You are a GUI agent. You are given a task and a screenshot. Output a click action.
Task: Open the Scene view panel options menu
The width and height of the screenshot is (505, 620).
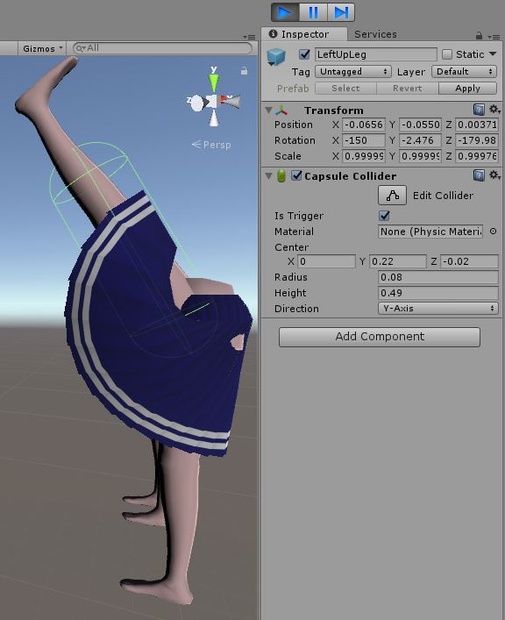click(249, 37)
